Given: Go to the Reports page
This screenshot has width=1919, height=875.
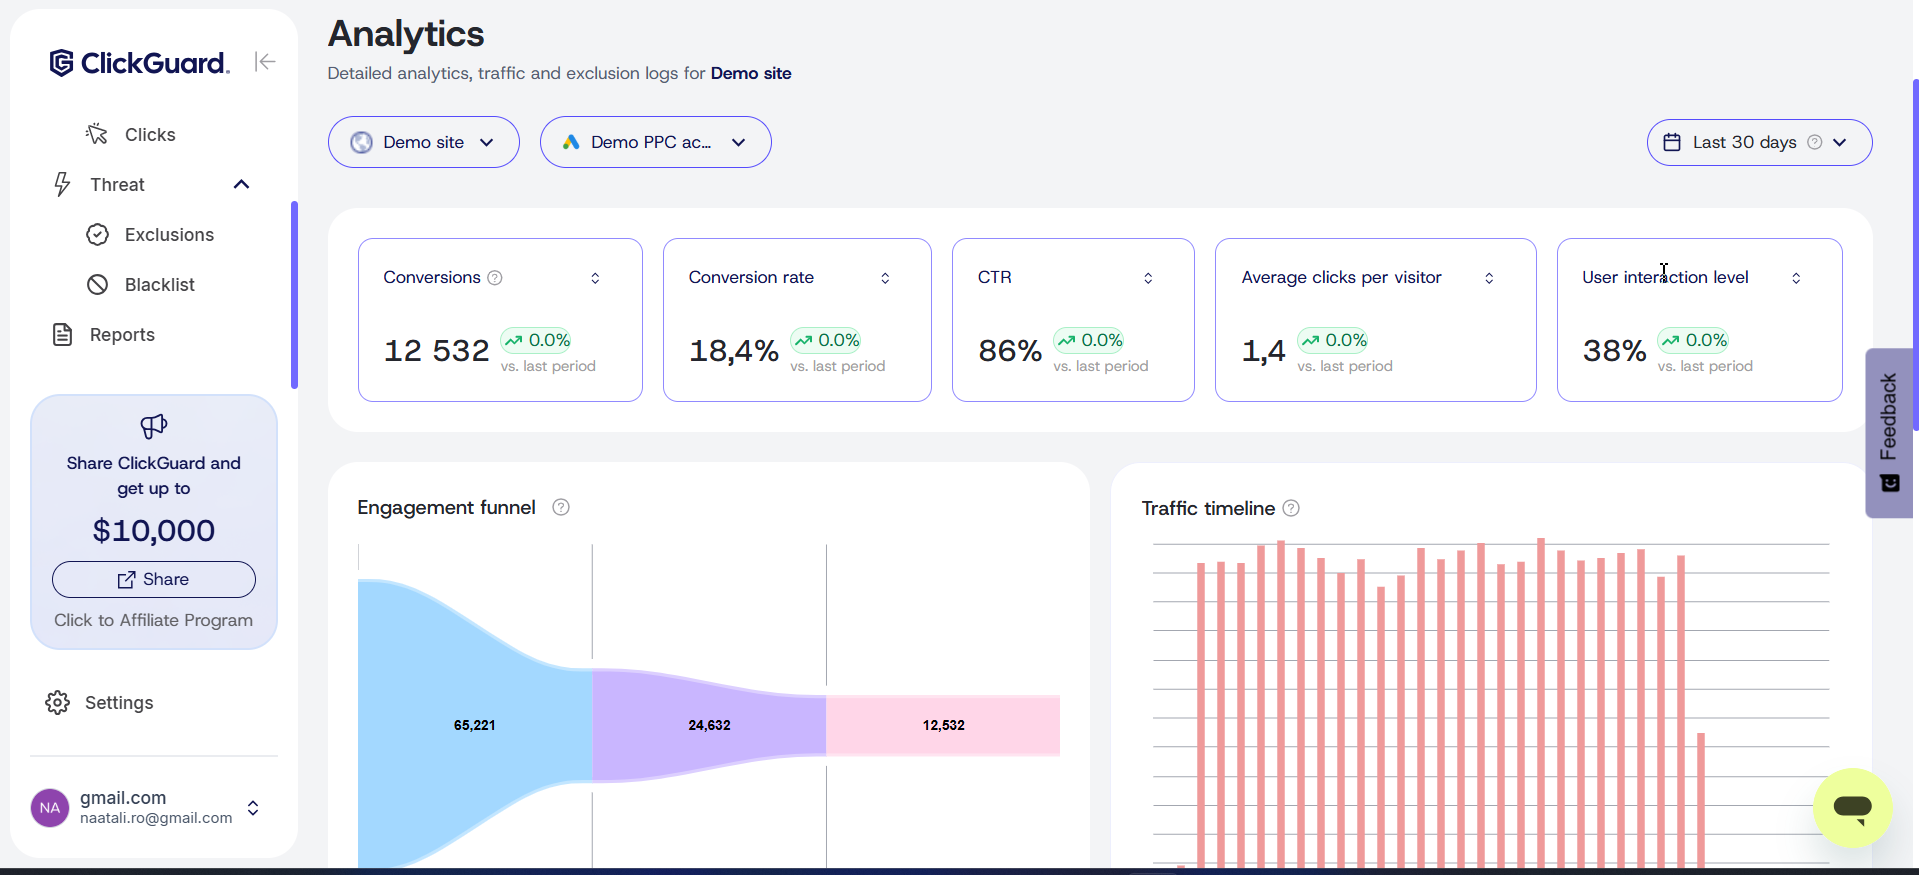Looking at the screenshot, I should click(122, 335).
